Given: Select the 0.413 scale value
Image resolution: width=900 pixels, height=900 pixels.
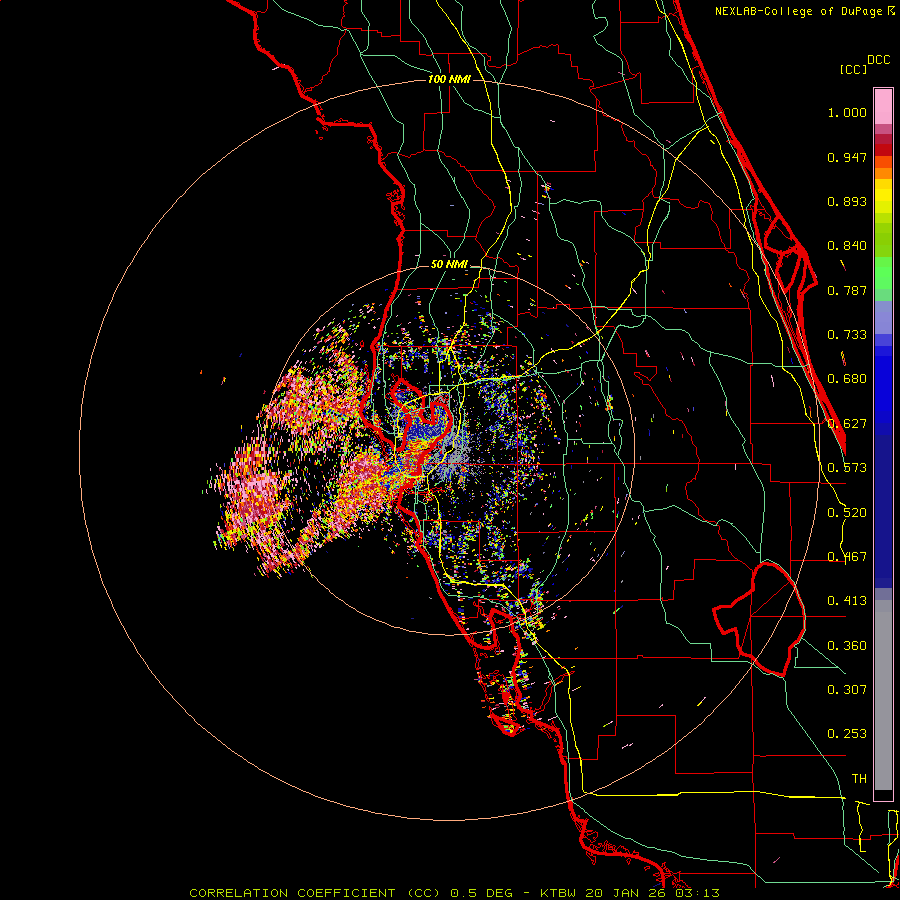Looking at the screenshot, I should pos(847,601).
